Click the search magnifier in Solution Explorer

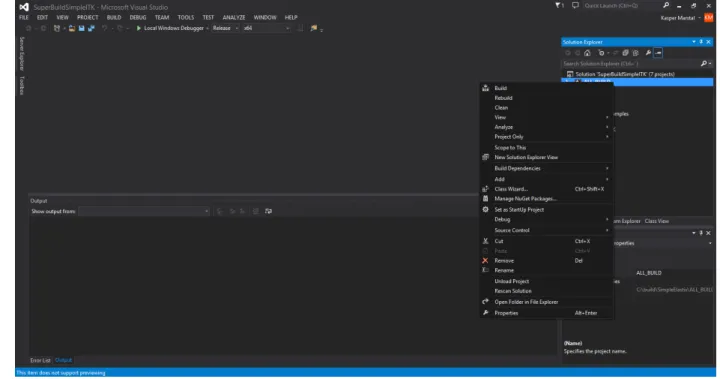click(x=703, y=63)
